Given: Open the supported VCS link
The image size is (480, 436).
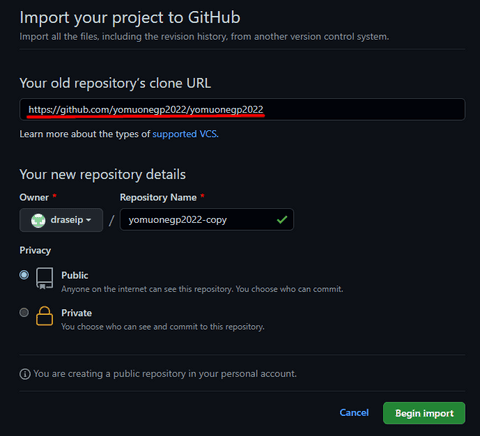Looking at the screenshot, I should [x=185, y=134].
